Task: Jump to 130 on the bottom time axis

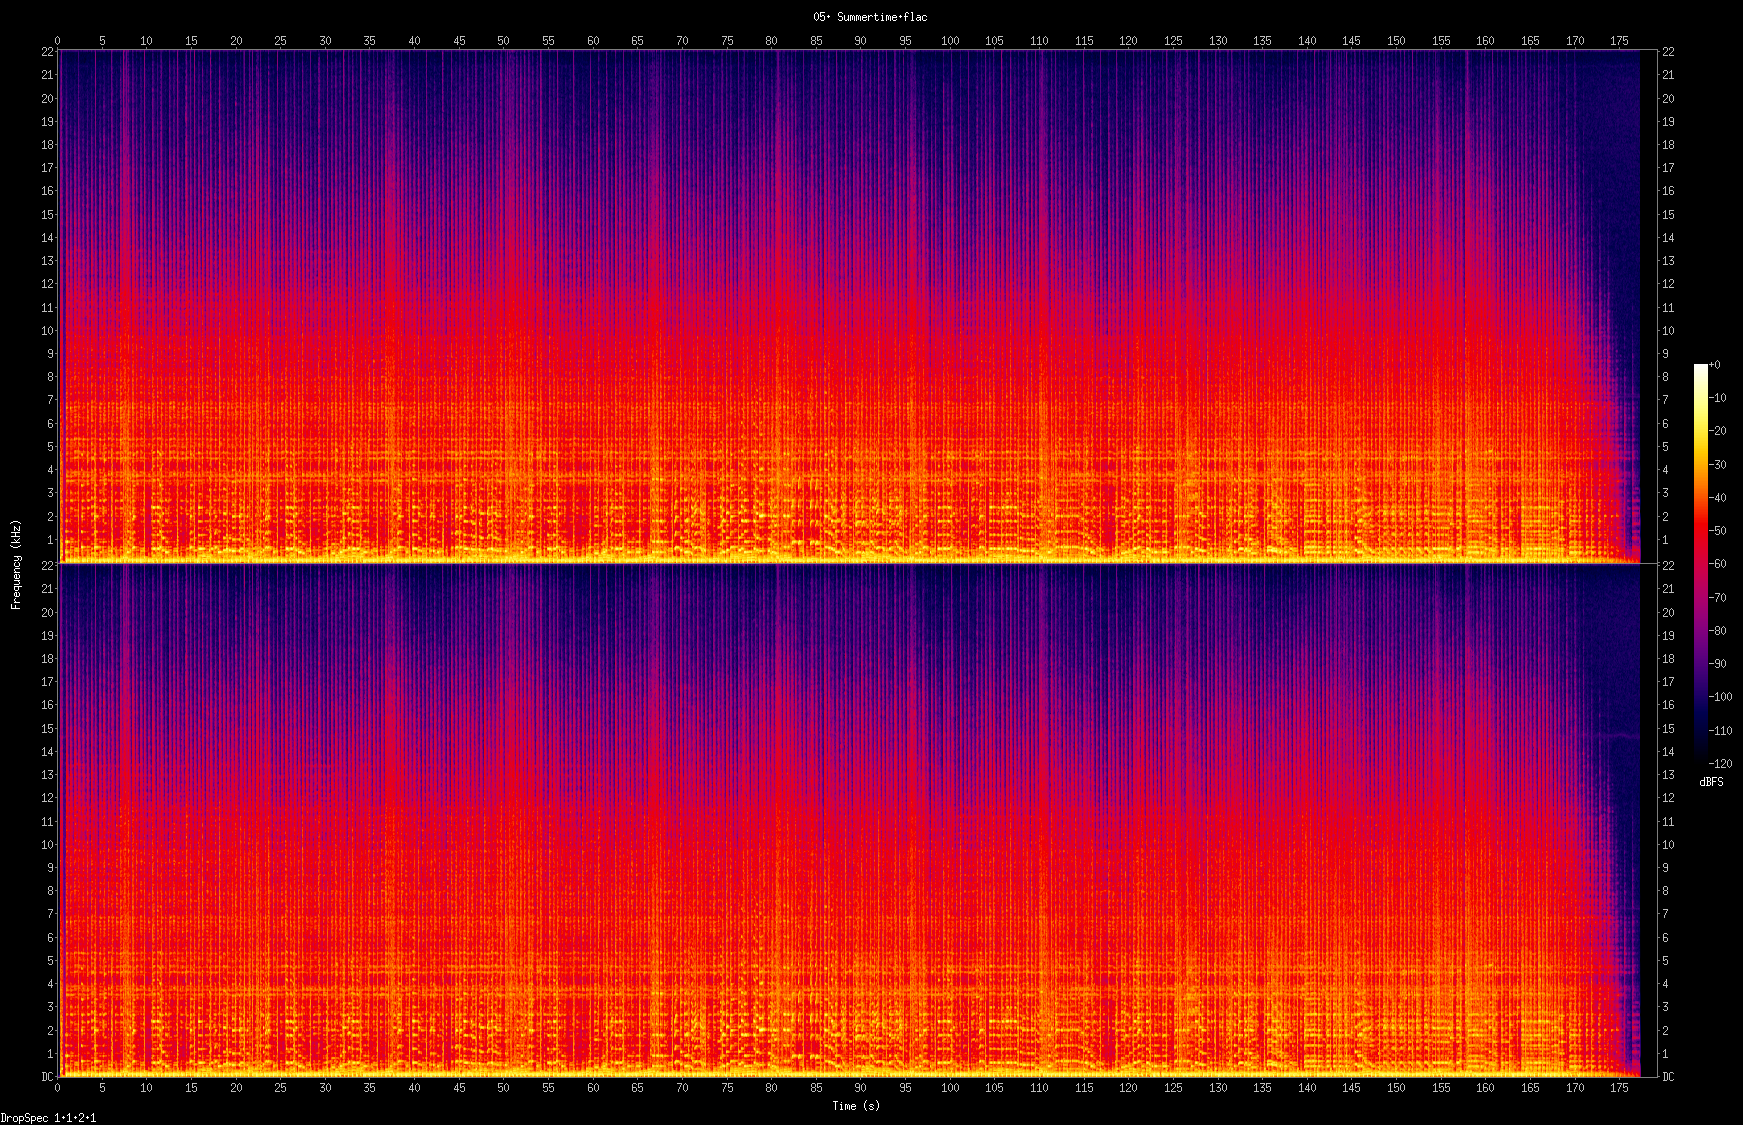Action: 1218,1088
